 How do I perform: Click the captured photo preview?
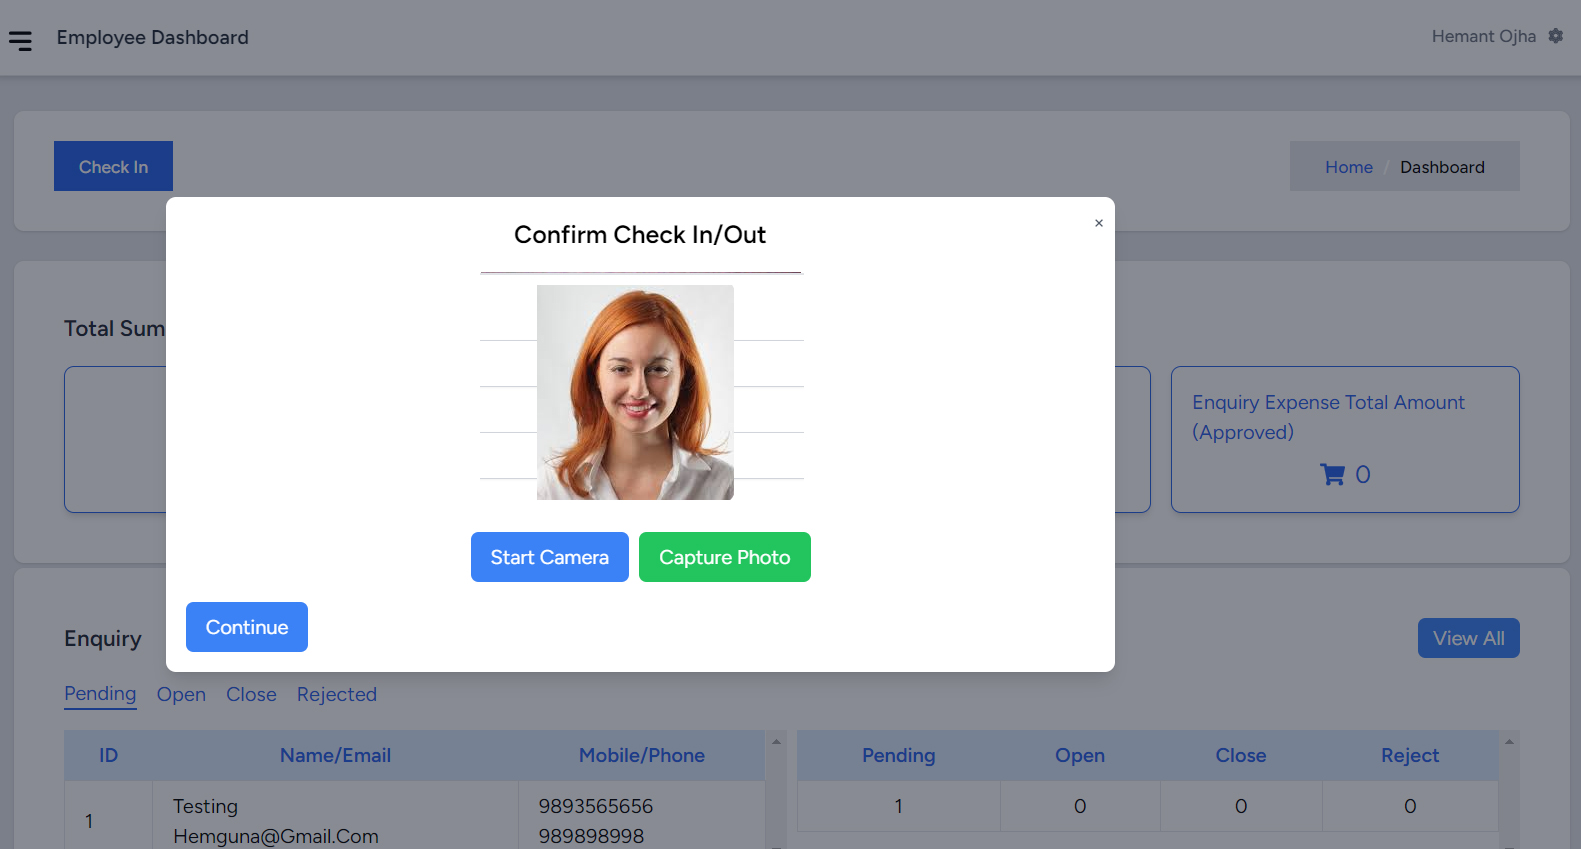tap(635, 392)
